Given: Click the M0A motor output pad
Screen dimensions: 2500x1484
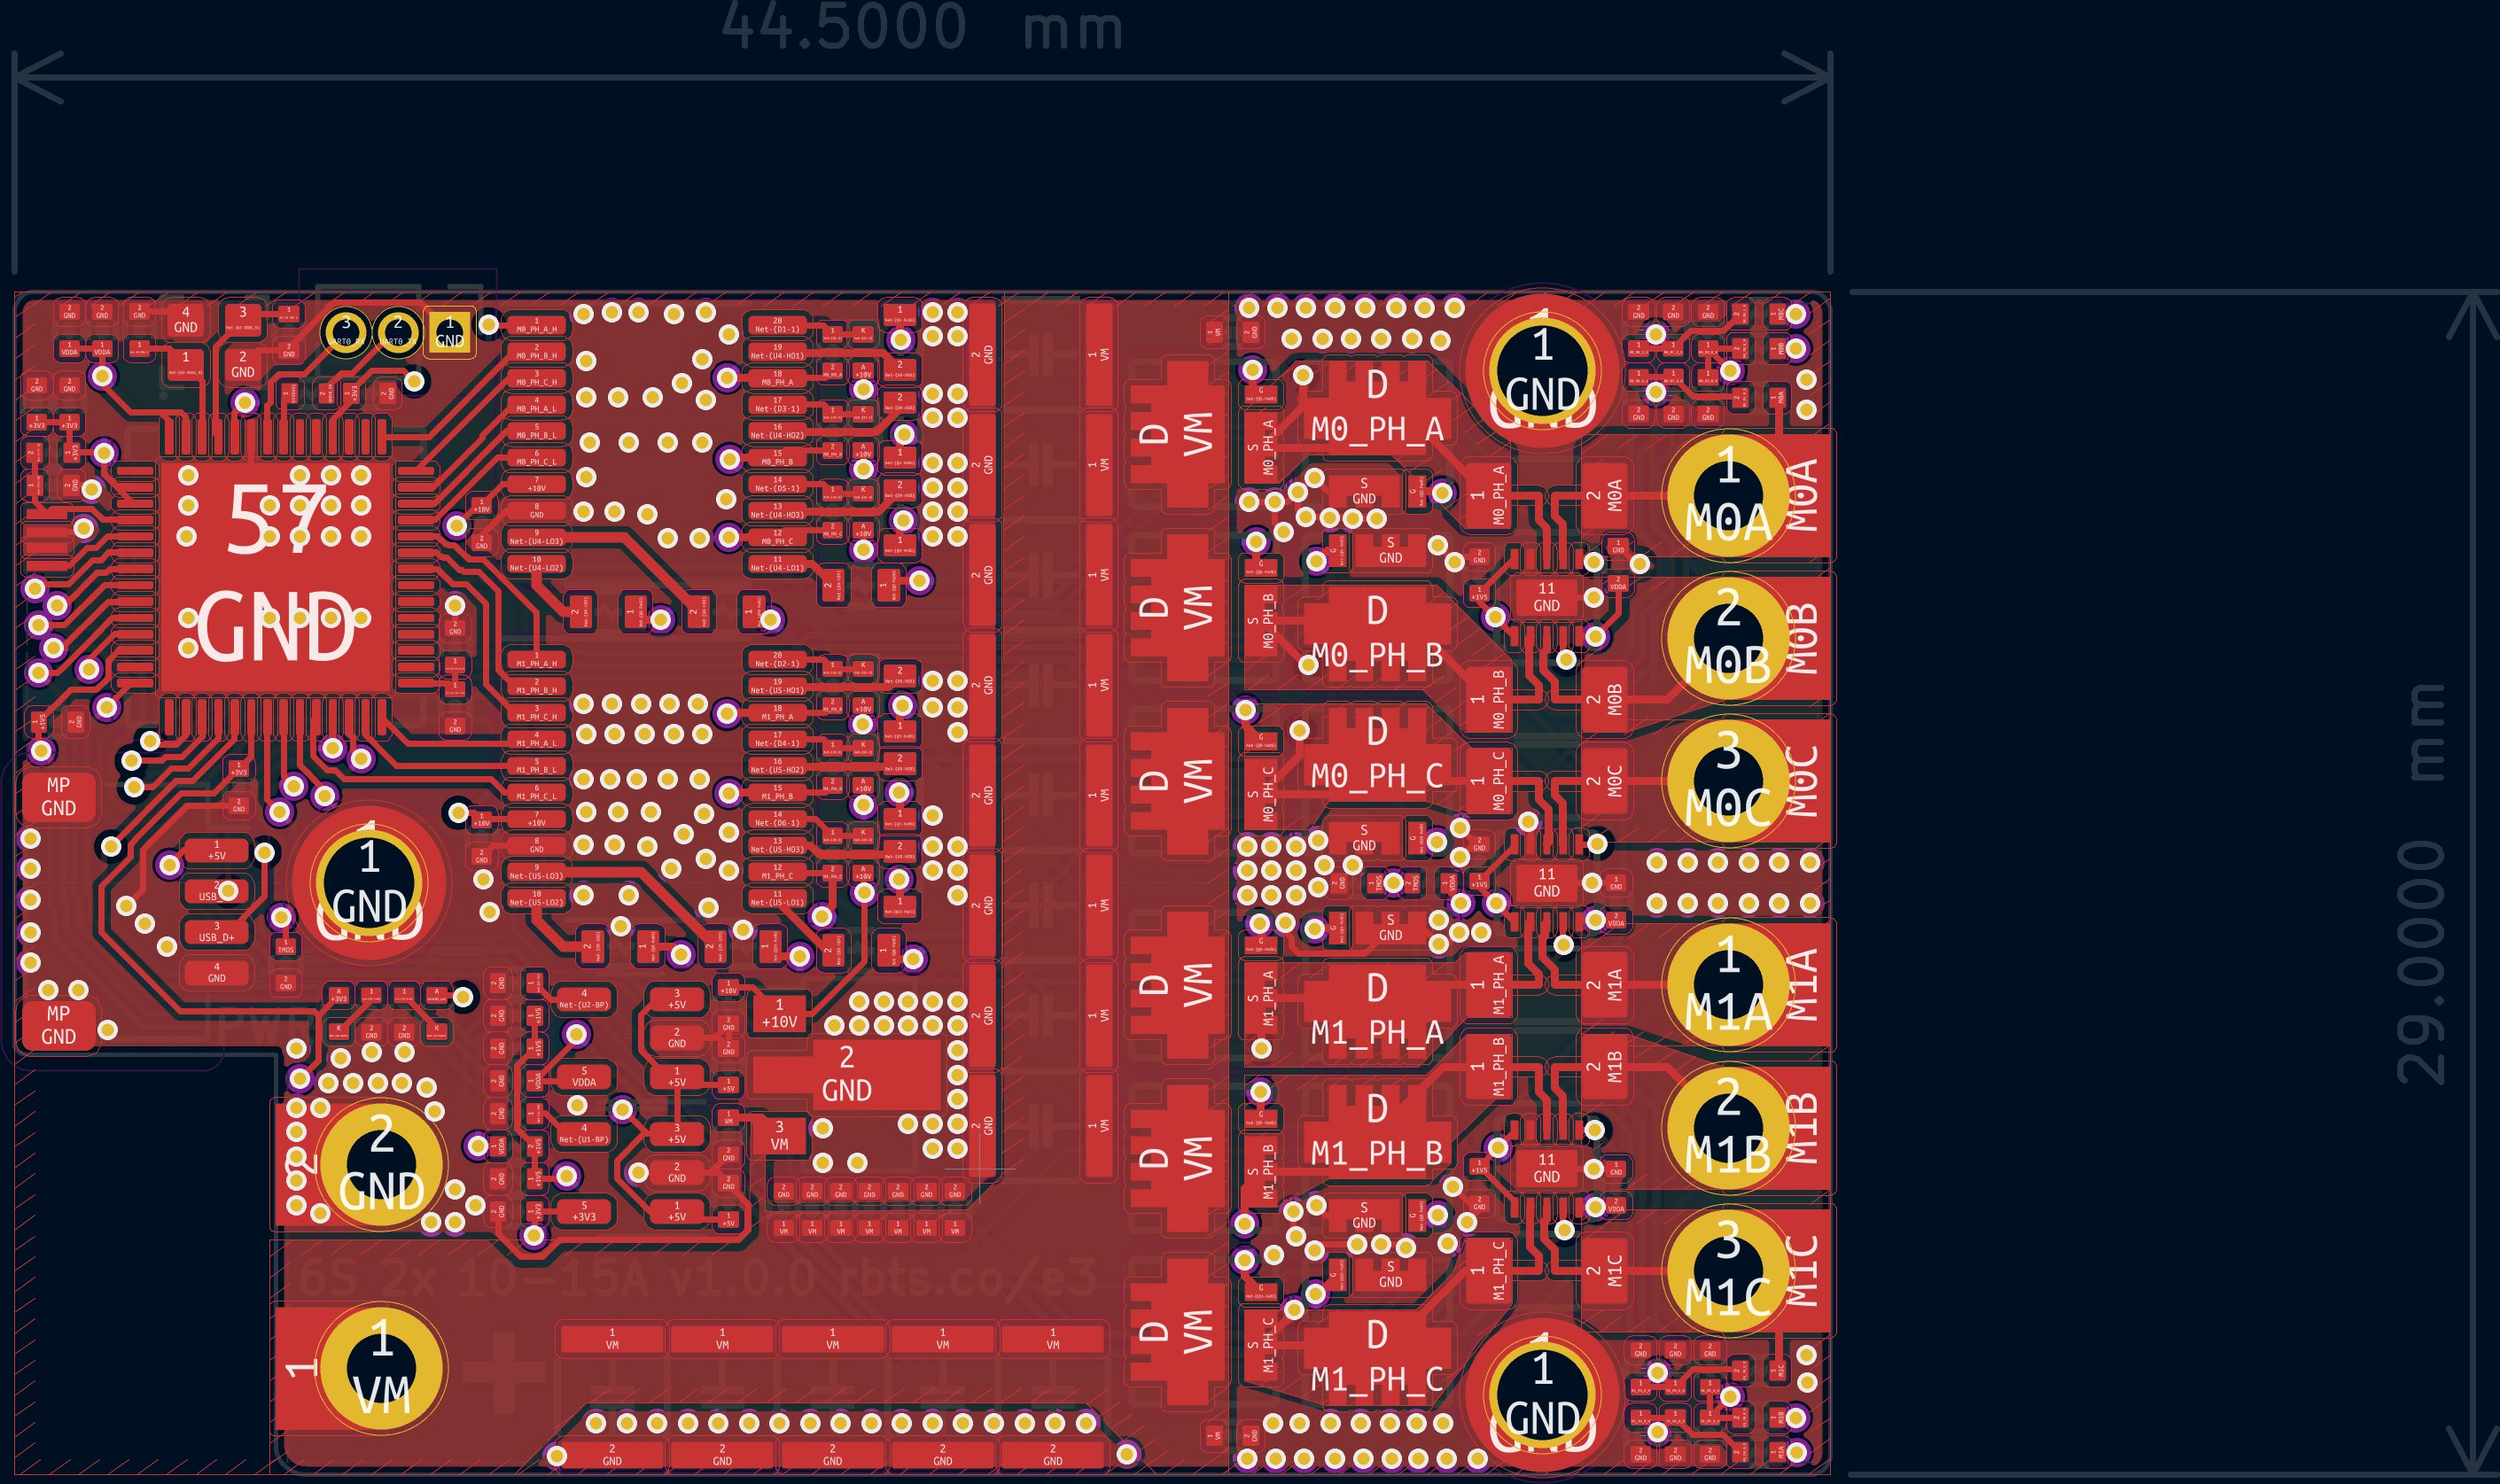Looking at the screenshot, I should (x=1727, y=494).
